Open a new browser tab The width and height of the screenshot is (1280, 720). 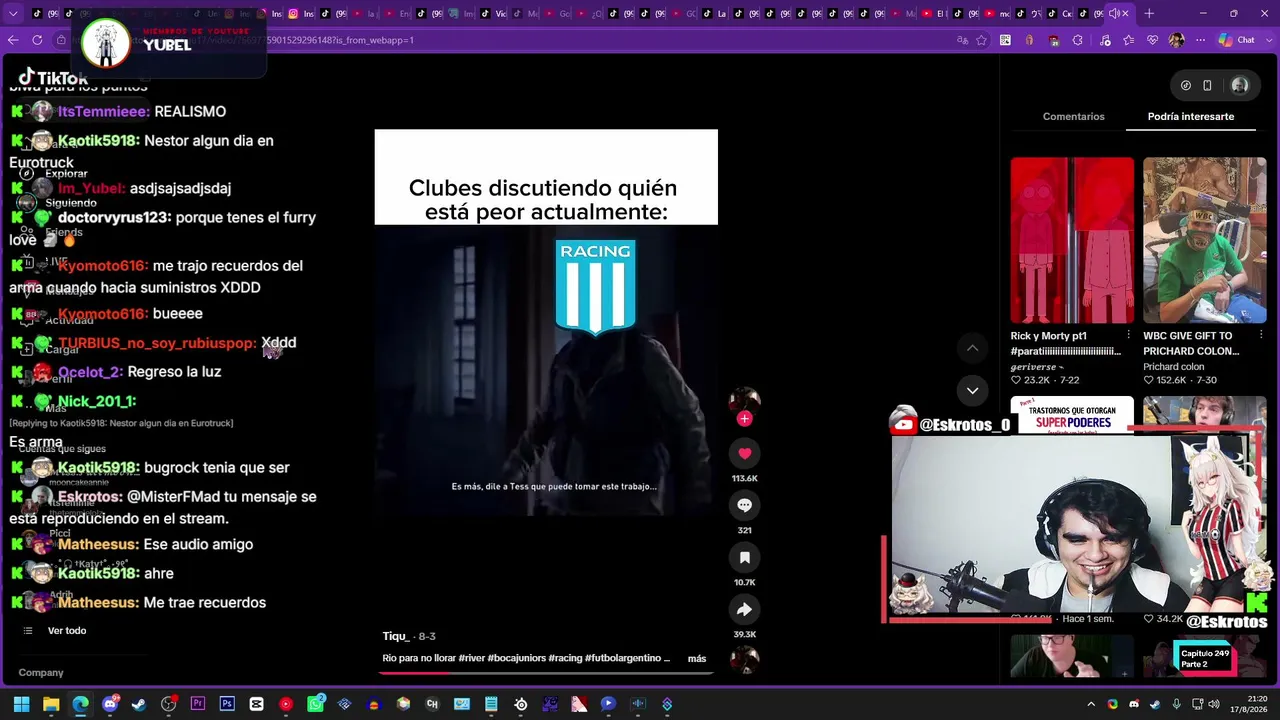click(1149, 14)
